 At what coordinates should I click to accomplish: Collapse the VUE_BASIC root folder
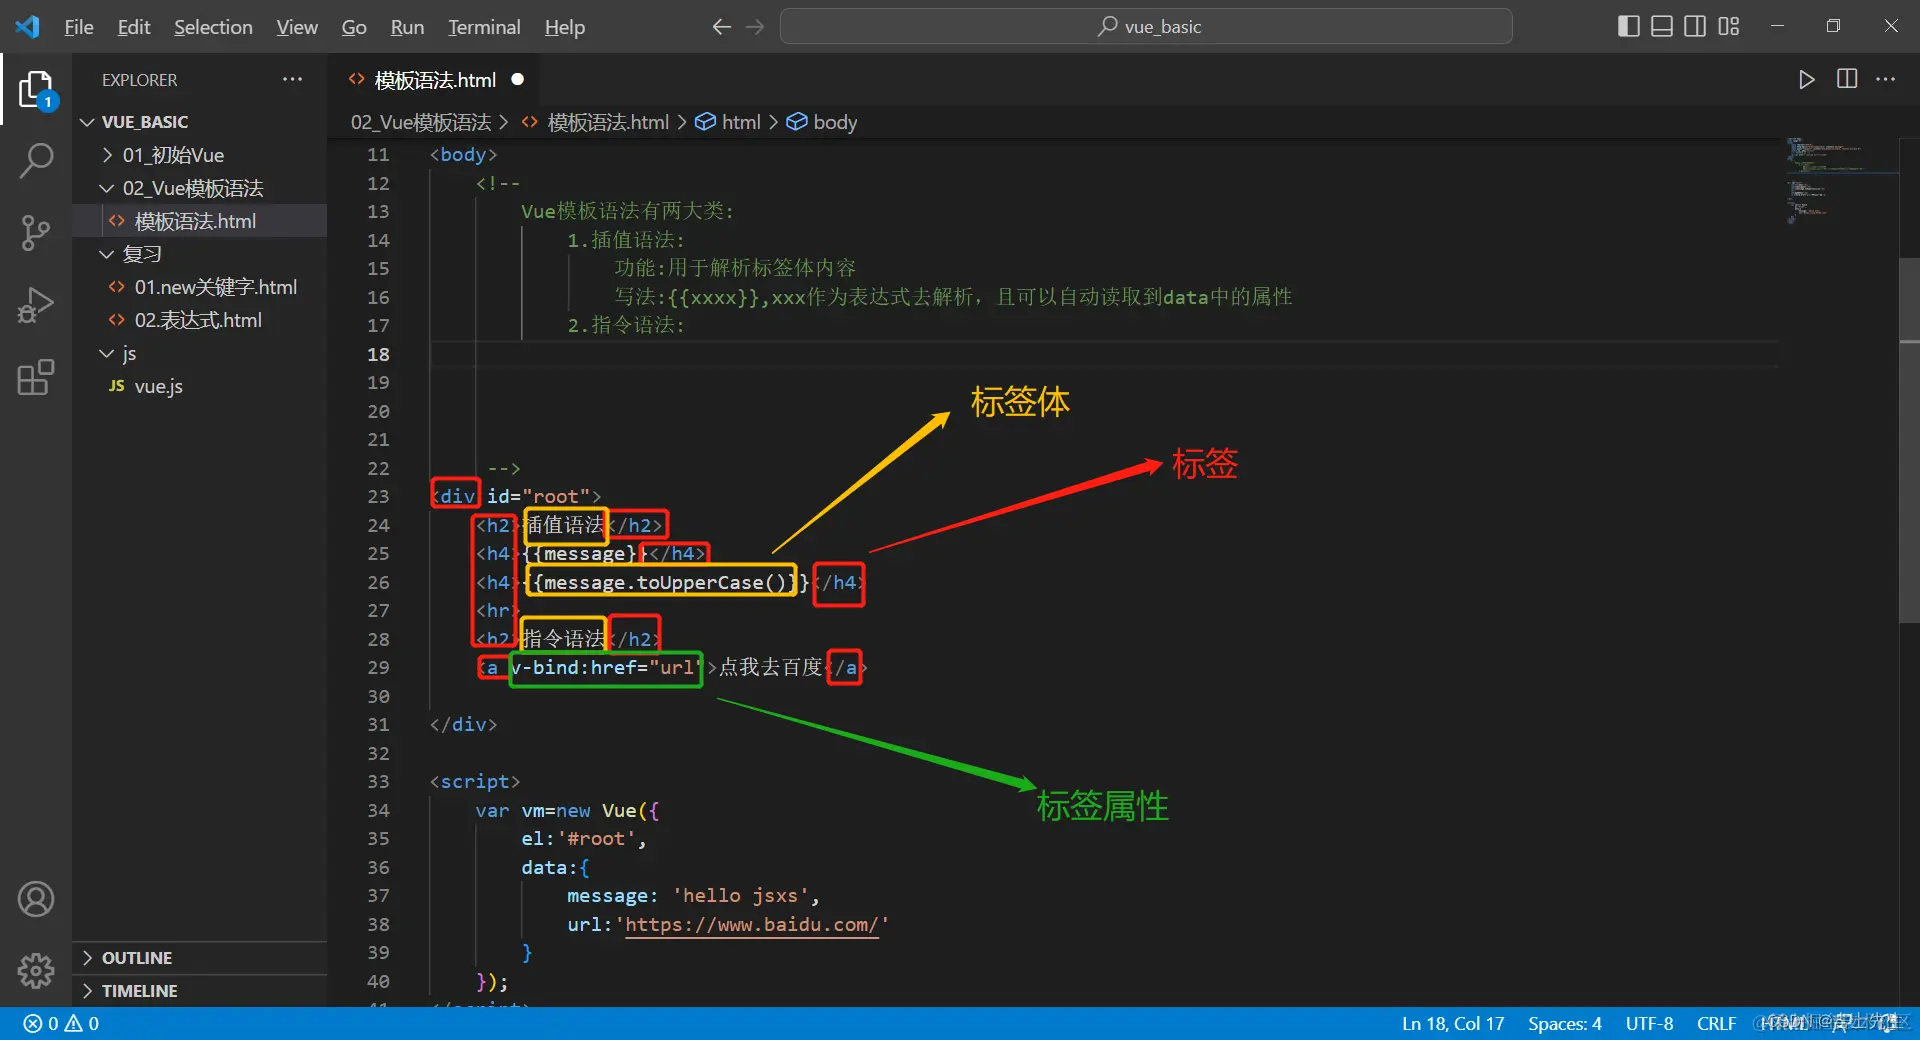(200, 122)
